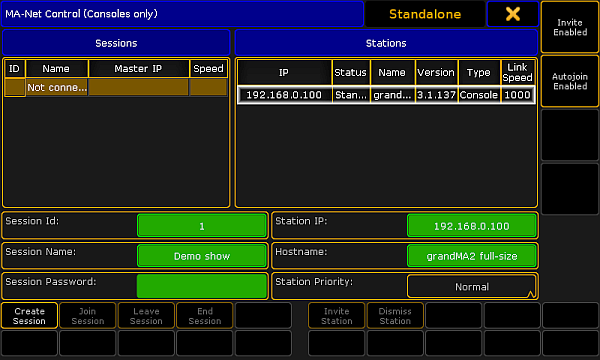The width and height of the screenshot is (600, 360).
Task: Click the ID column header in Sessions
Action: (x=15, y=68)
